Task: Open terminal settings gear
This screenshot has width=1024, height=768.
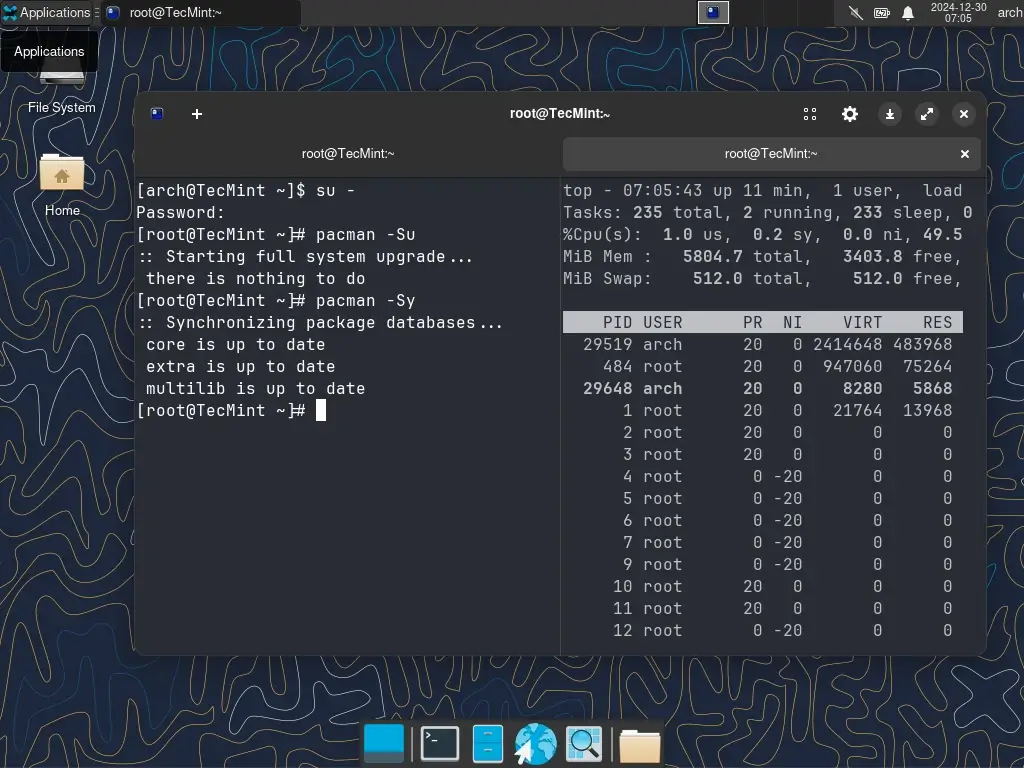Action: point(850,114)
